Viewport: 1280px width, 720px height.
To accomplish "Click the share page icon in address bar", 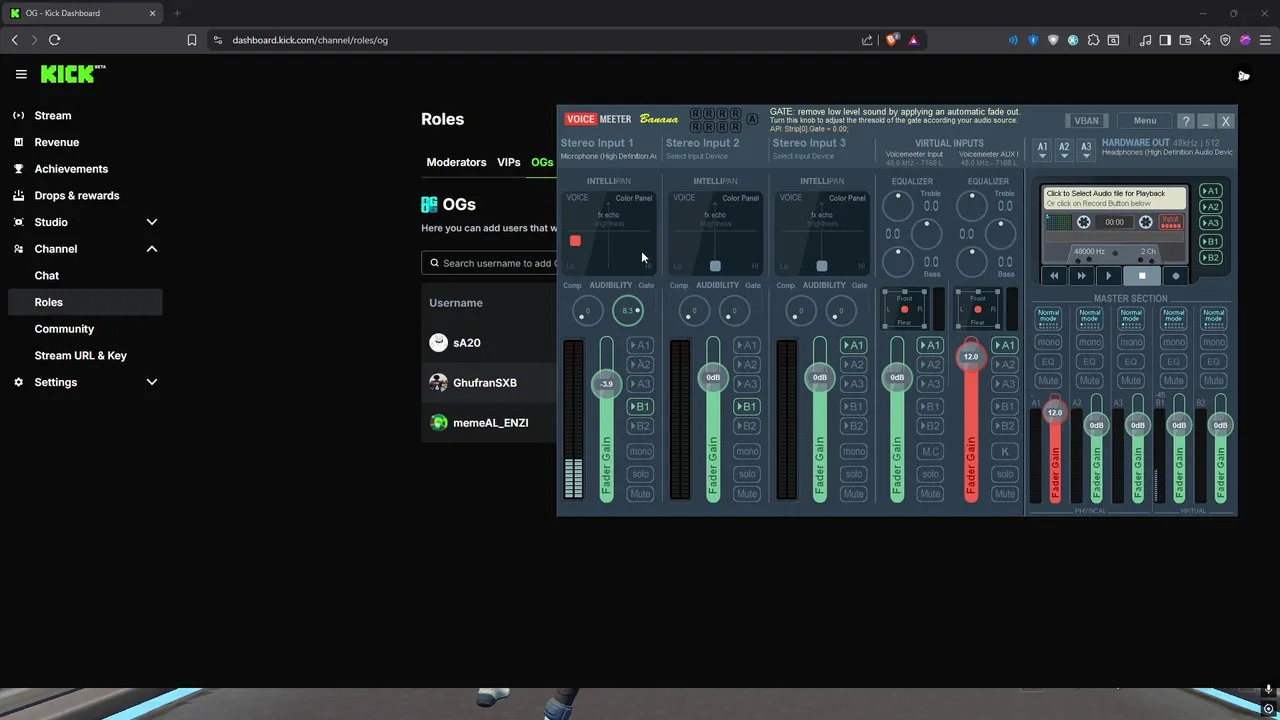I will tap(867, 40).
